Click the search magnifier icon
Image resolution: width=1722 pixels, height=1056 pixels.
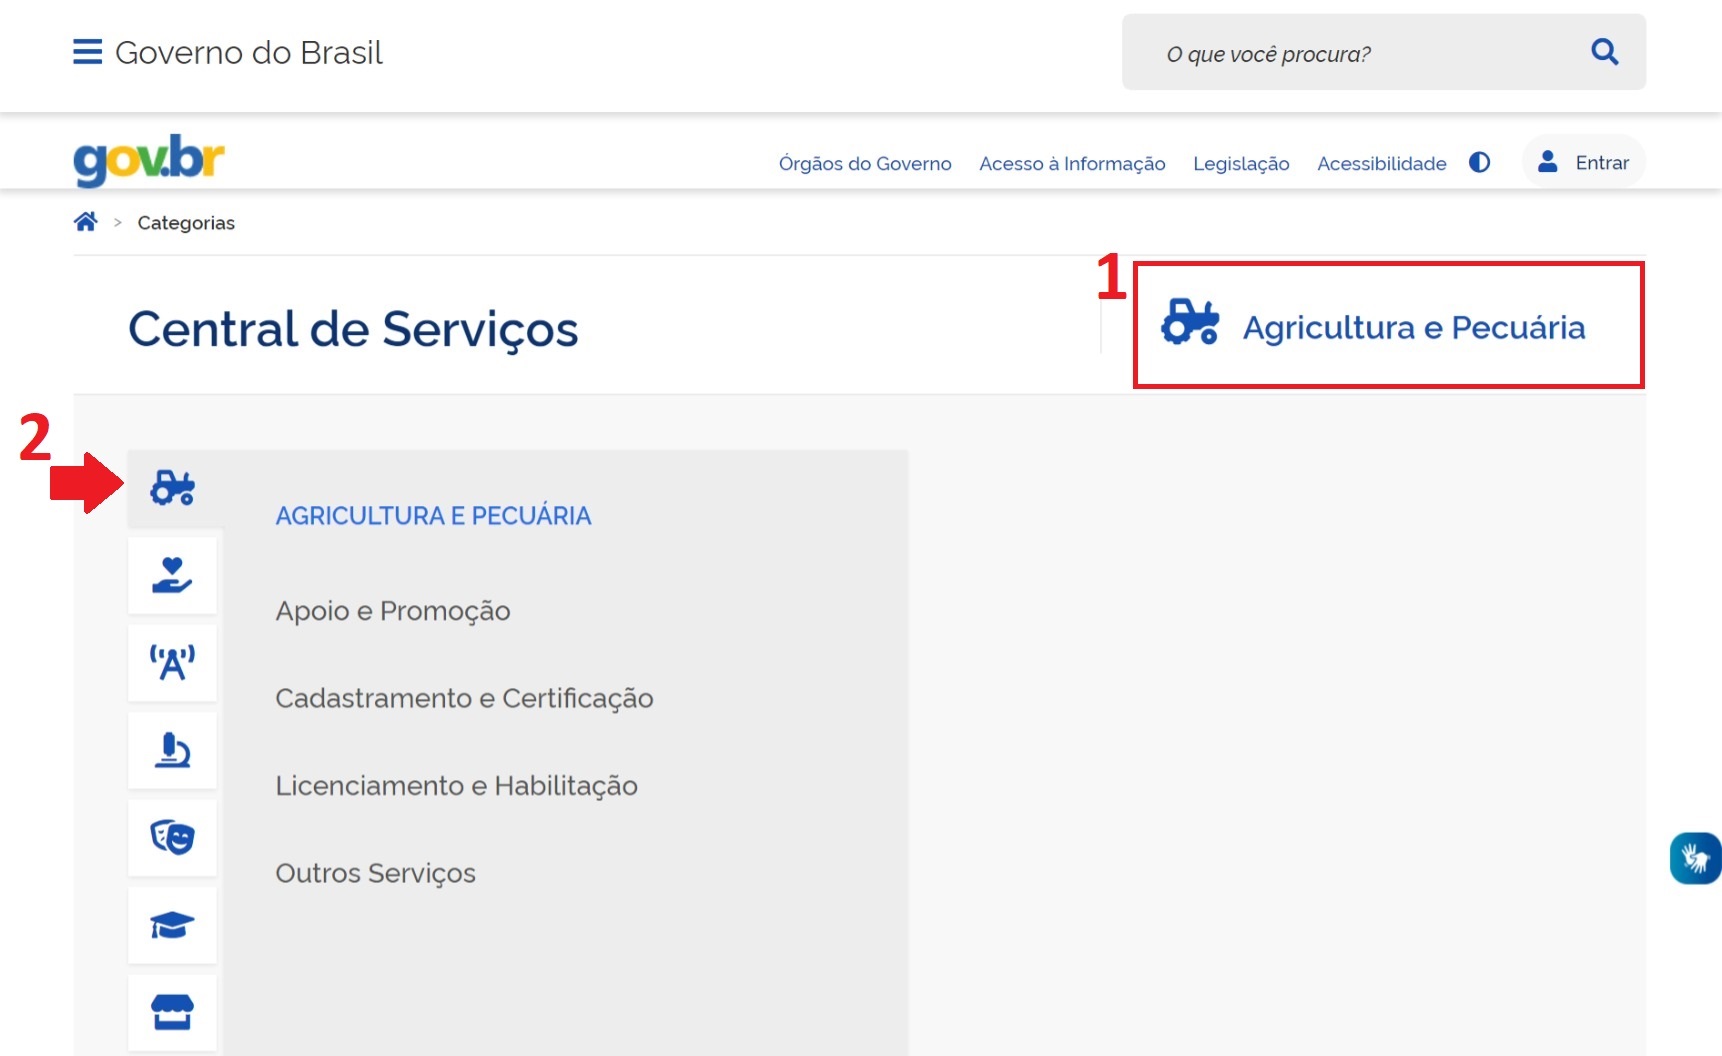1604,52
